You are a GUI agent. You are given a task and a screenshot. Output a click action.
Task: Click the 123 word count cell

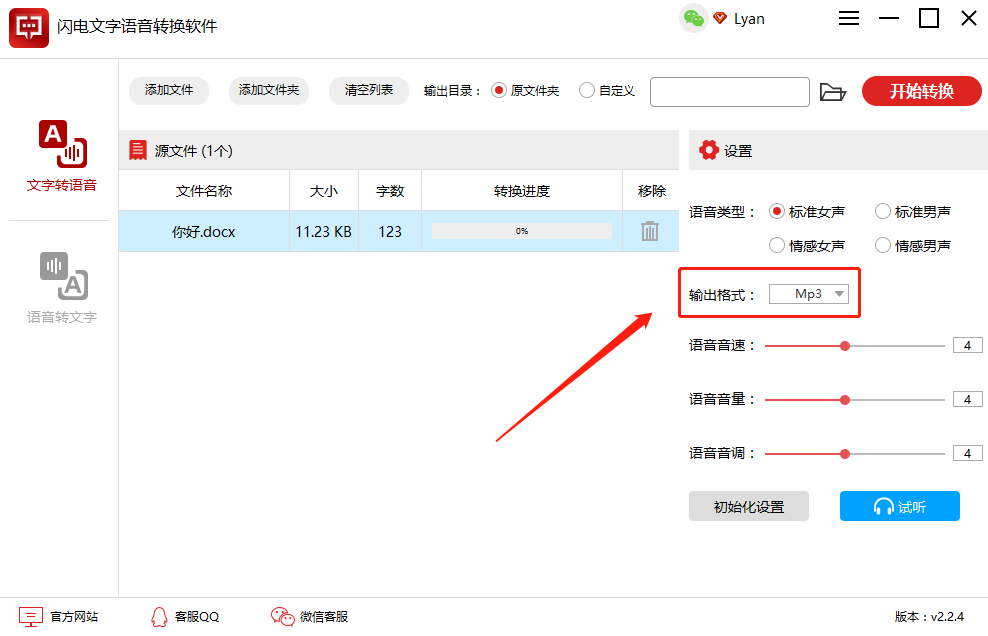point(389,231)
